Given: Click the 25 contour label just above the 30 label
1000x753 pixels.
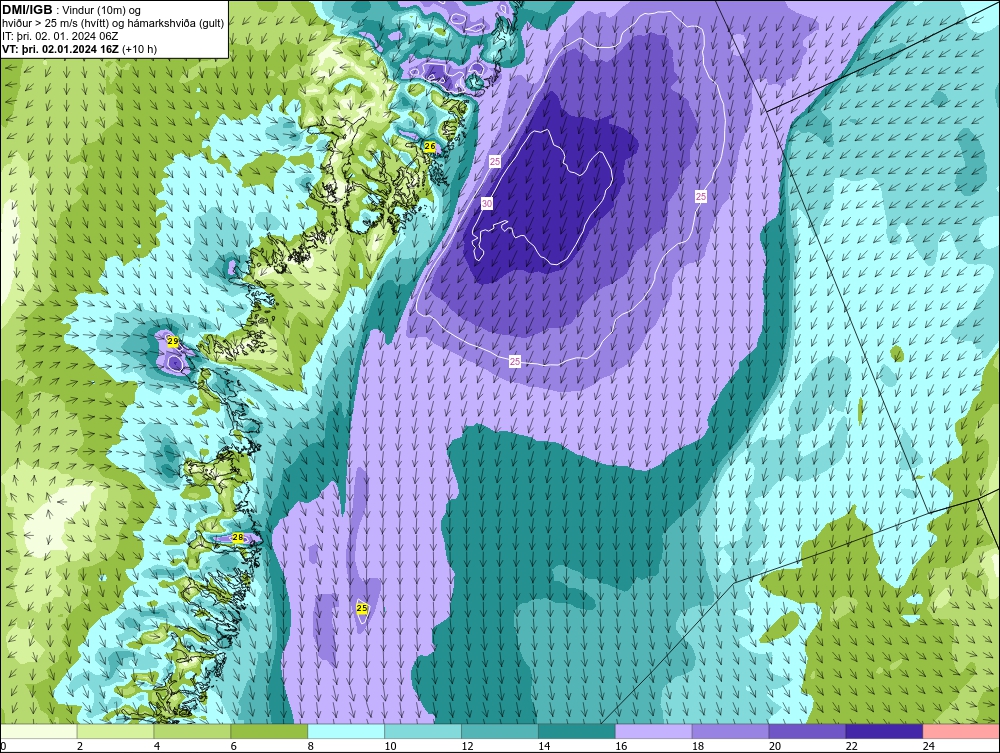Looking at the screenshot, I should 495,162.
